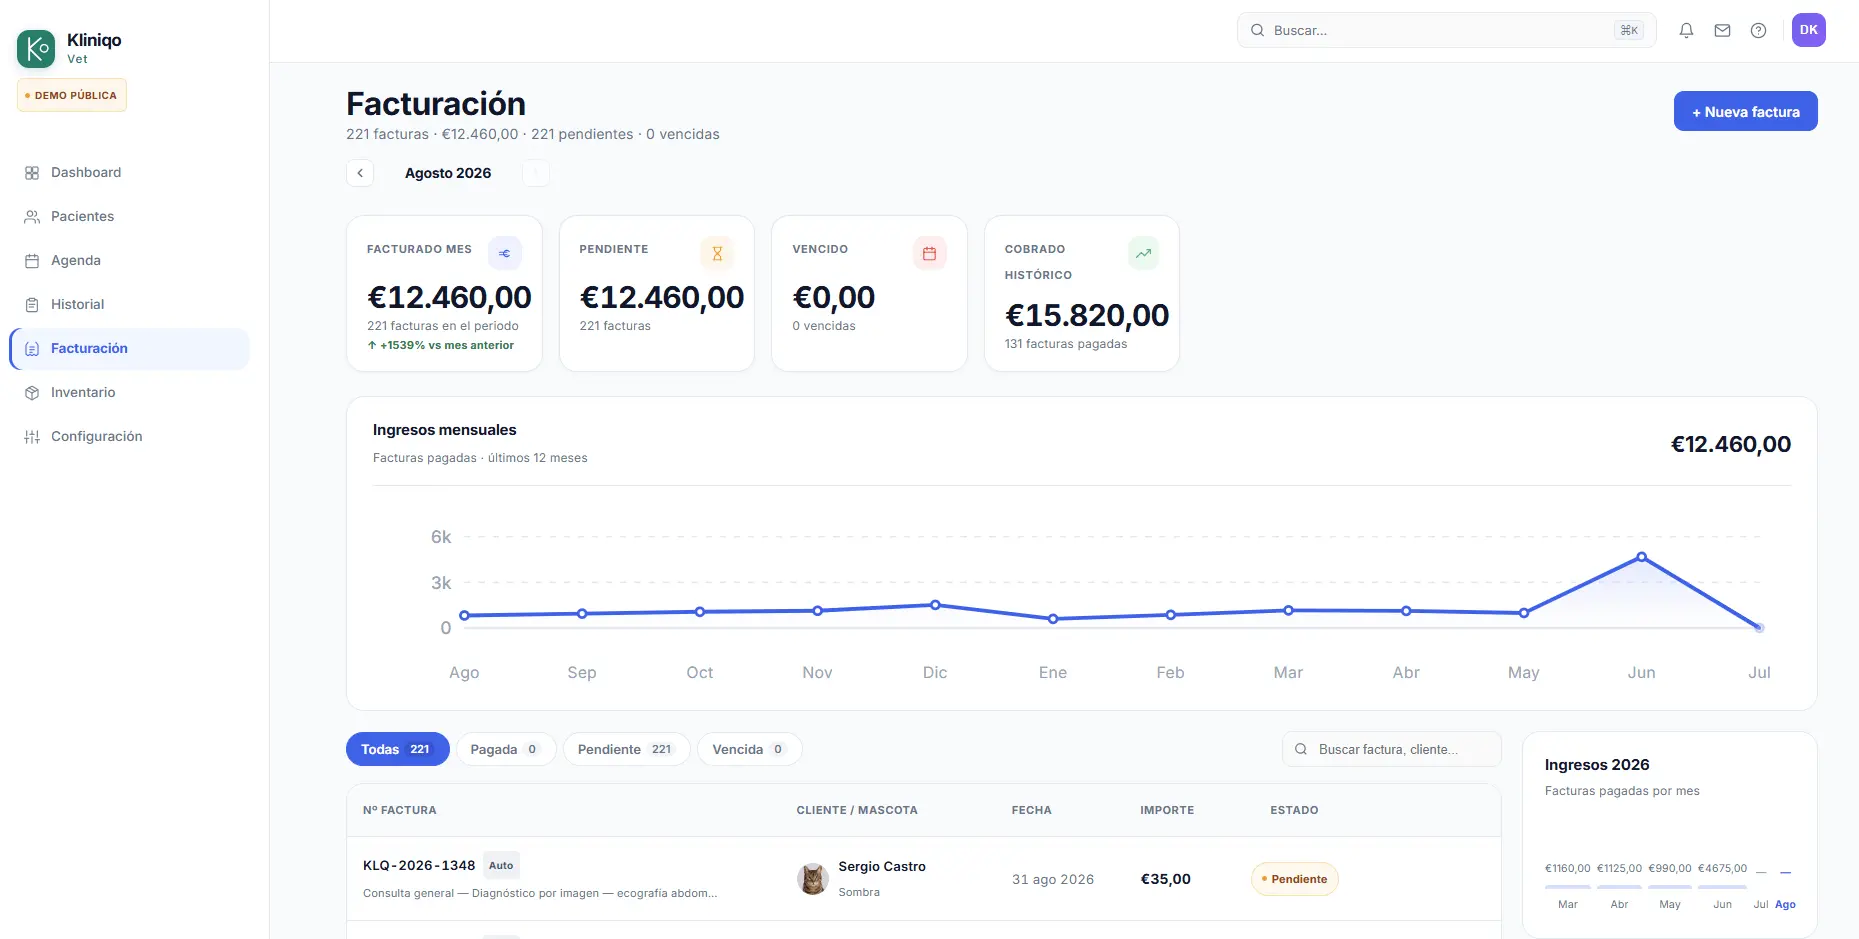Select the Todas 221 filter tab
The width and height of the screenshot is (1859, 939).
(x=397, y=749)
